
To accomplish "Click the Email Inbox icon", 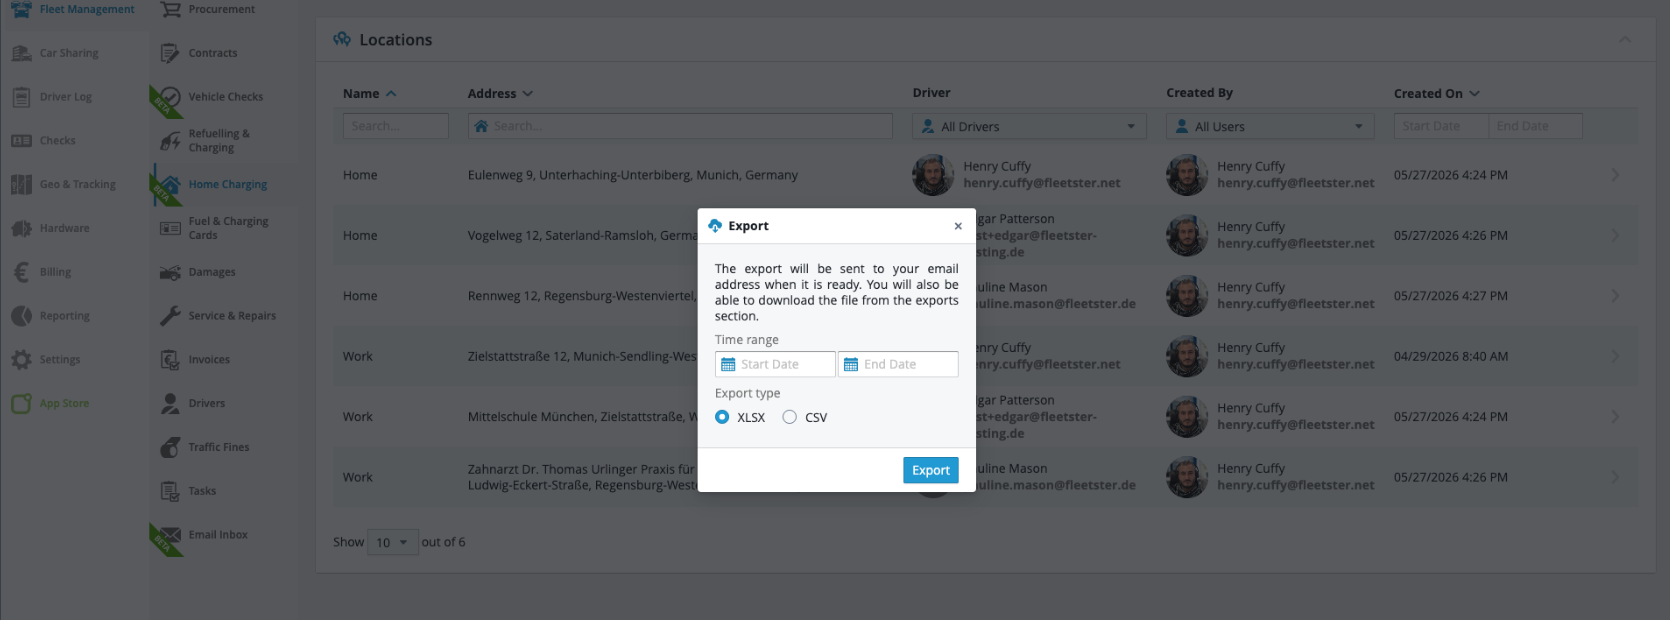I will [171, 535].
